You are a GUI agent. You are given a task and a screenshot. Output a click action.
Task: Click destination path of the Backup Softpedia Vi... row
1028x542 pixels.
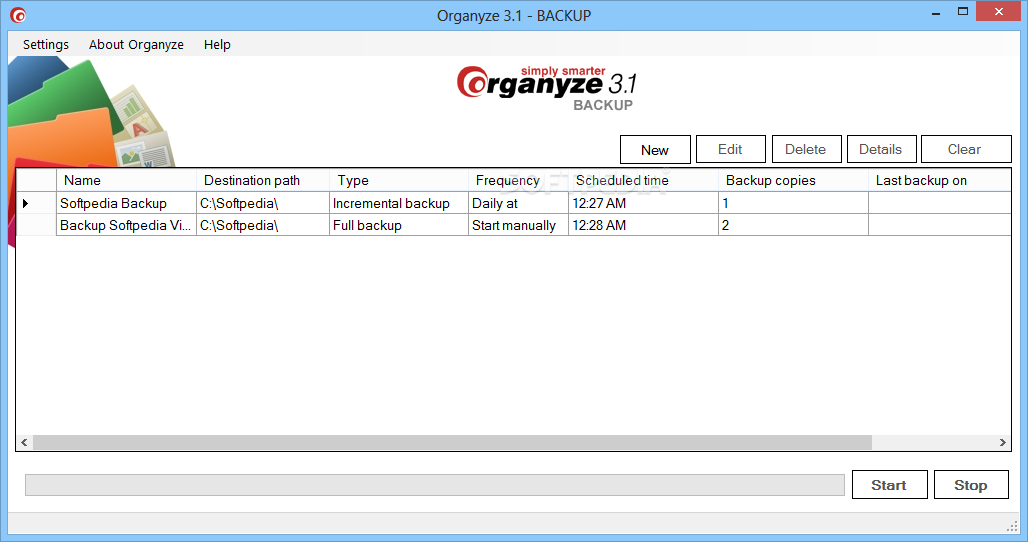263,225
